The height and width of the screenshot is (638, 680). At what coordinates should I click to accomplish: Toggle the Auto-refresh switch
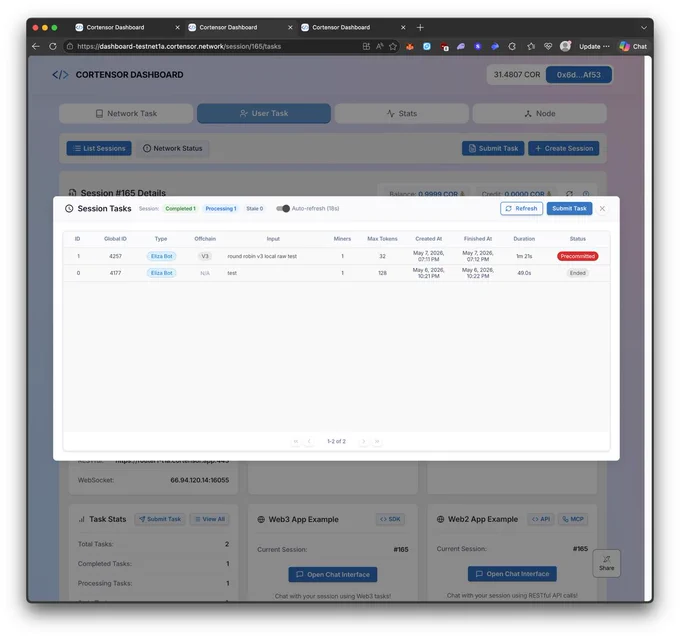283,209
